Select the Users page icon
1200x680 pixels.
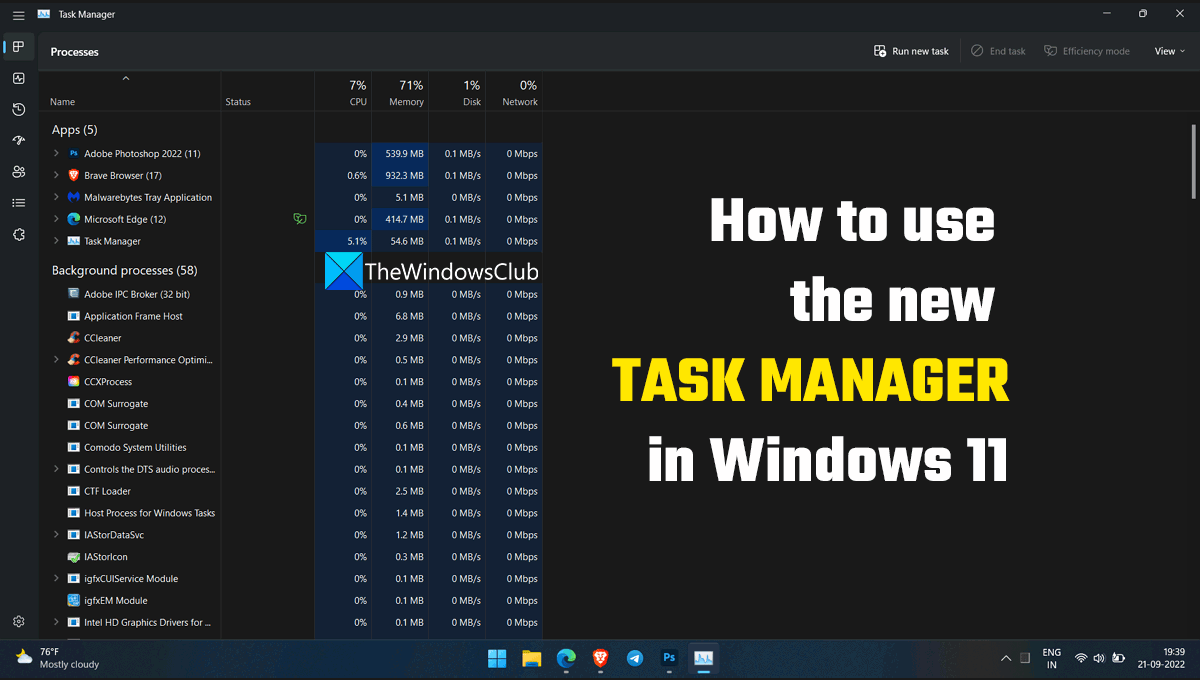[18, 172]
